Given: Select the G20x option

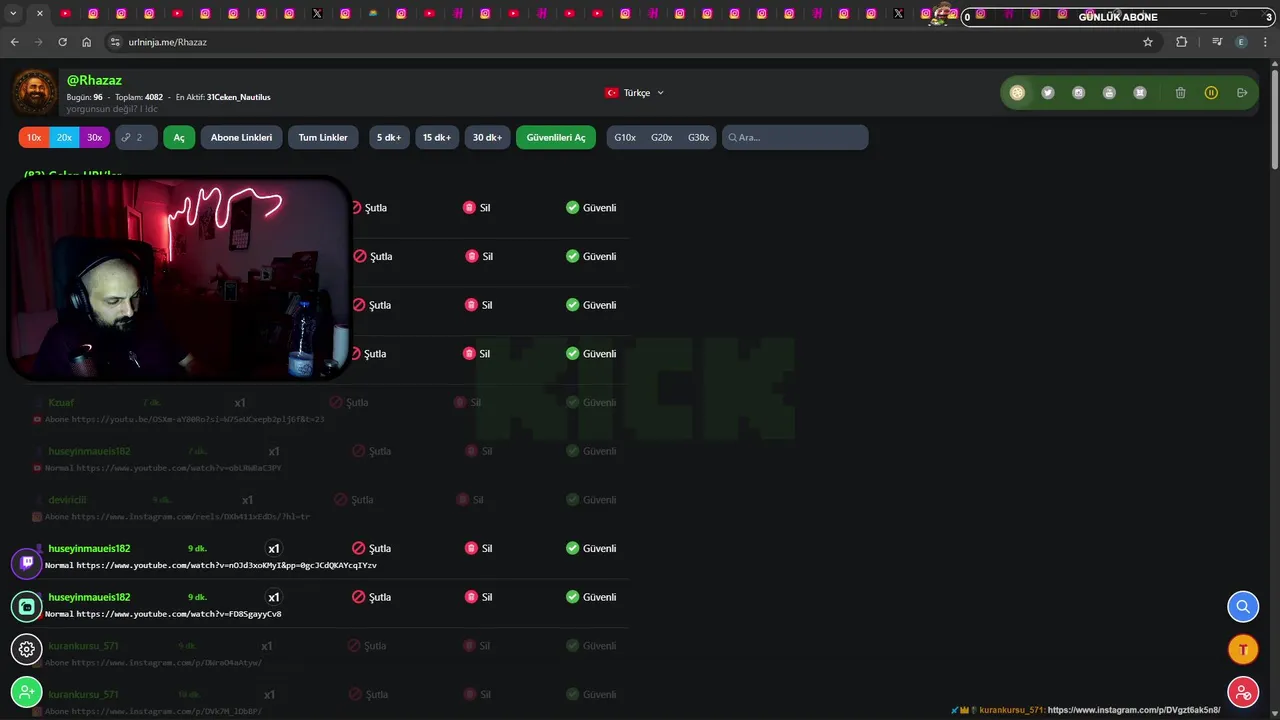Looking at the screenshot, I should pos(661,137).
